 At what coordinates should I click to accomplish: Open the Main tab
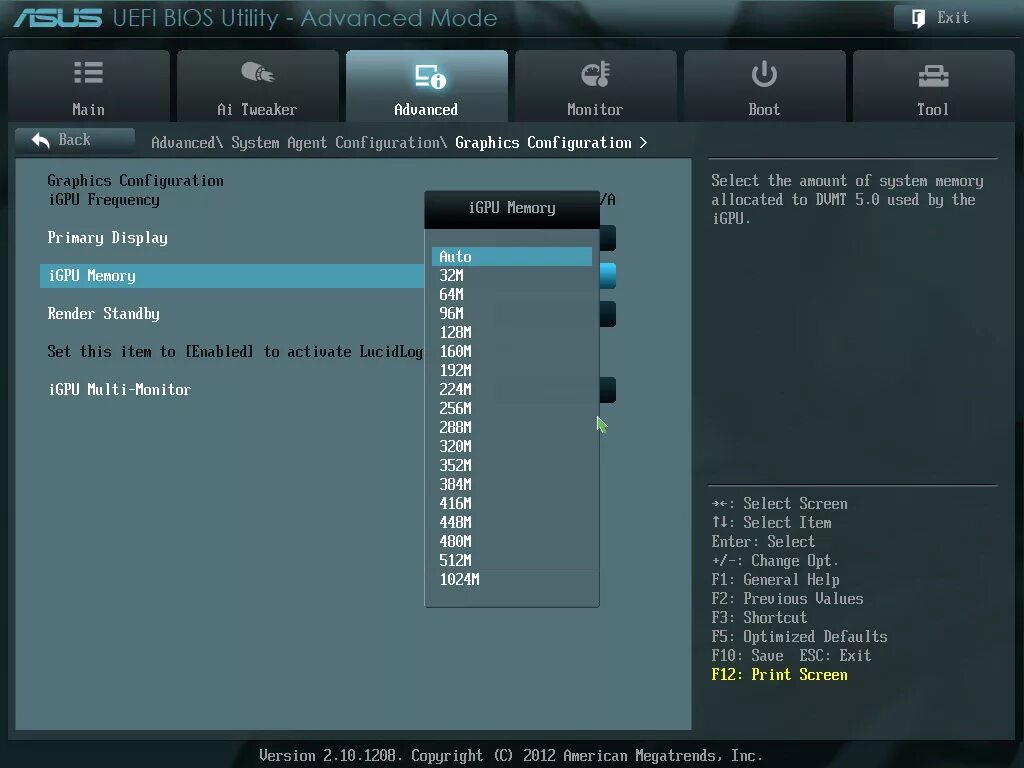pyautogui.click(x=89, y=86)
